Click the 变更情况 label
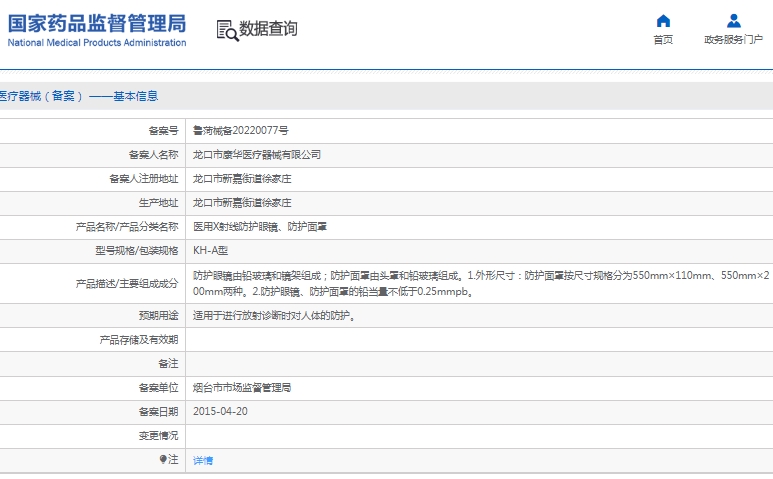The image size is (773, 479). pos(158,436)
